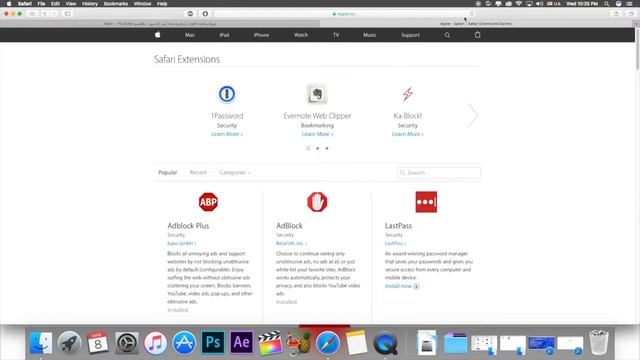Open the View menu
The height and width of the screenshot is (360, 640).
71,4
